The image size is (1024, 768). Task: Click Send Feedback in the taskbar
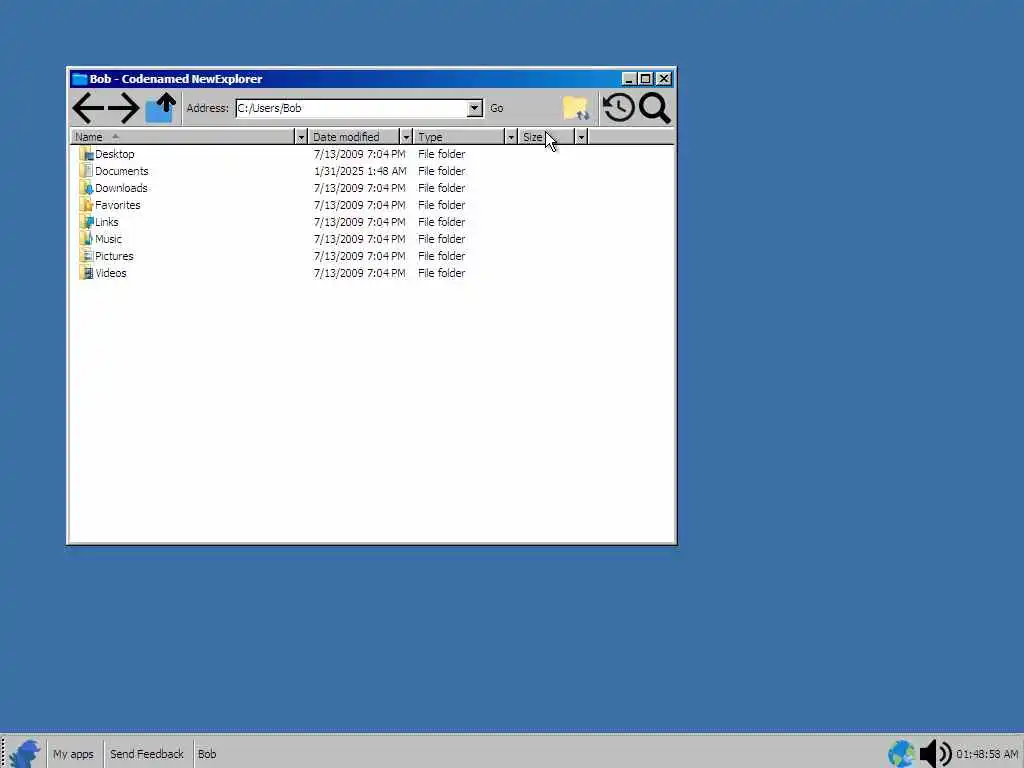point(147,754)
